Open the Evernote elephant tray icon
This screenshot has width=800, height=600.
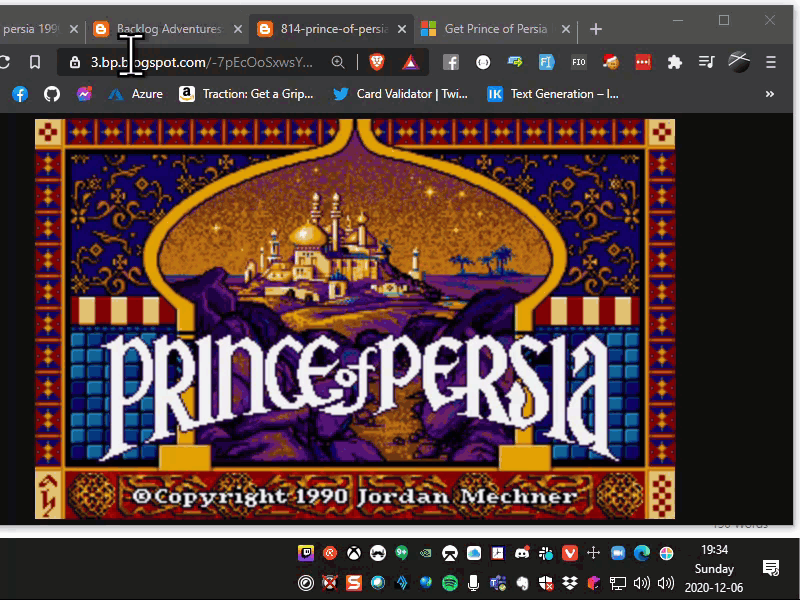coord(521,583)
